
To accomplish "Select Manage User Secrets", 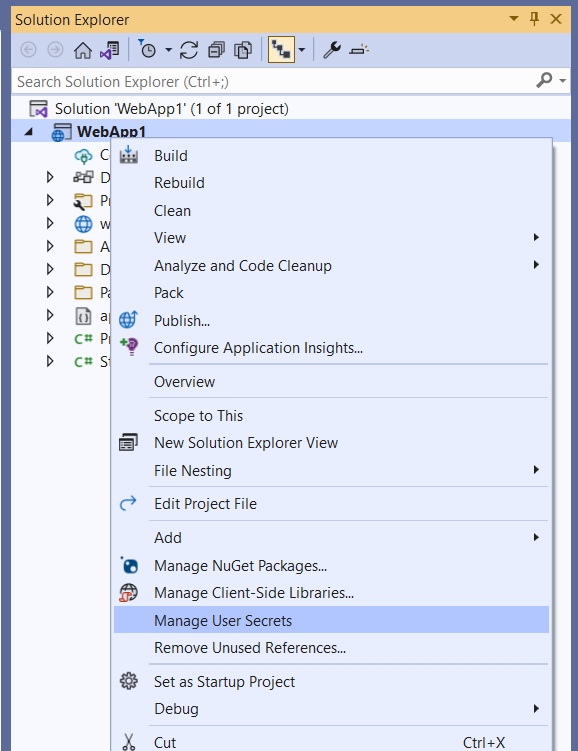I will coord(331,620).
